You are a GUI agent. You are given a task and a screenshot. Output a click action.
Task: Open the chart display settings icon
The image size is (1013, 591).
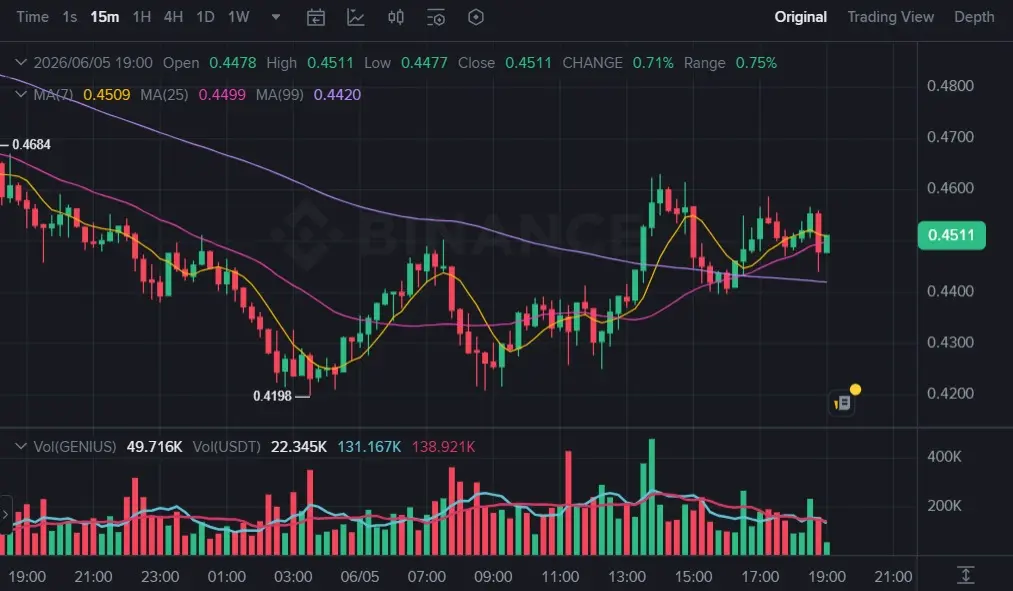(x=436, y=17)
